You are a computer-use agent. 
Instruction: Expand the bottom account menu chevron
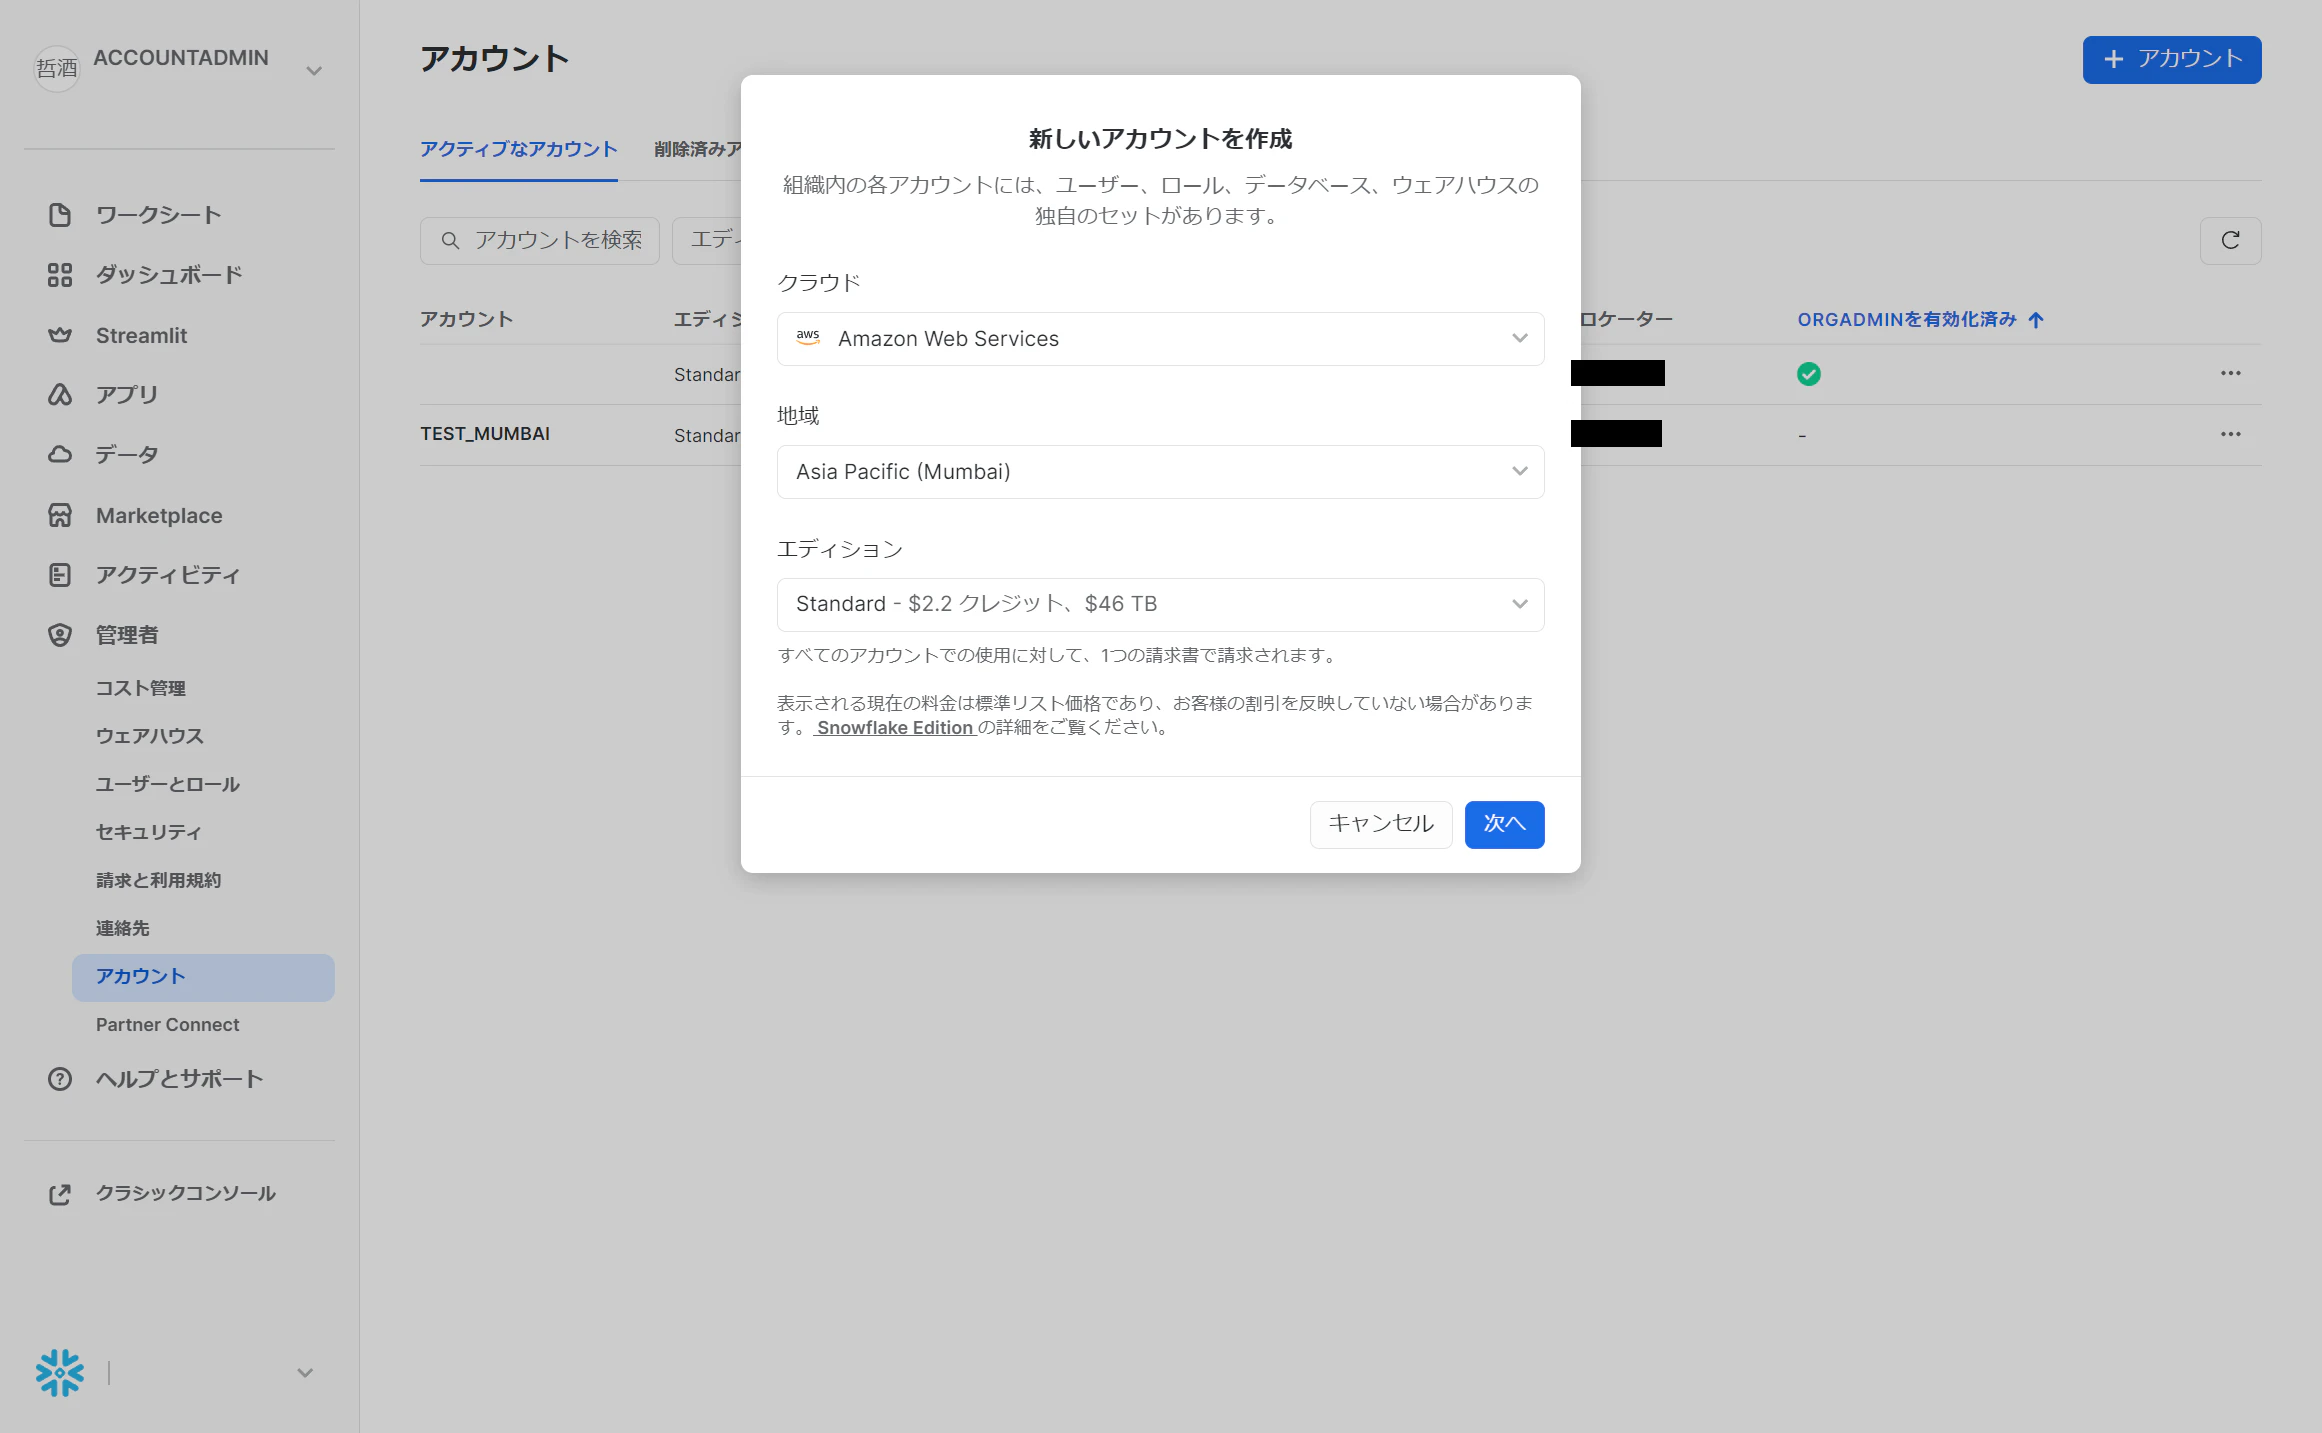pos(305,1373)
